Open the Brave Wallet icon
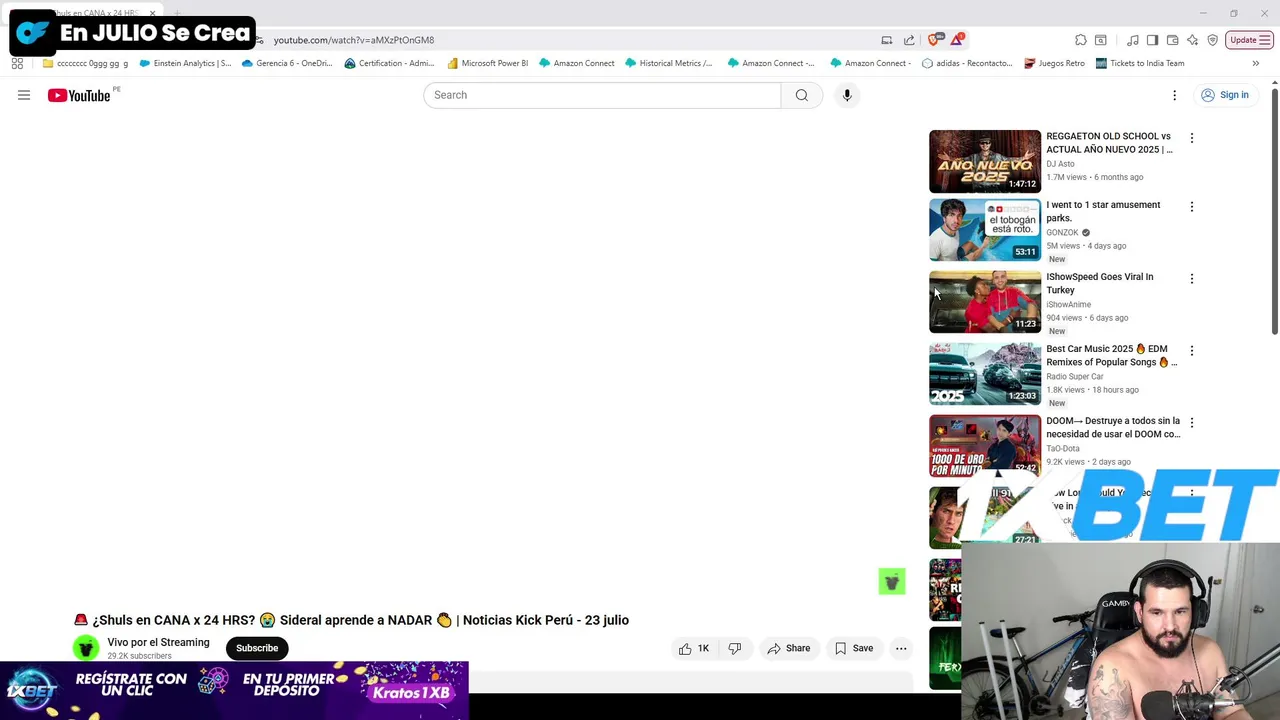 tap(1172, 40)
